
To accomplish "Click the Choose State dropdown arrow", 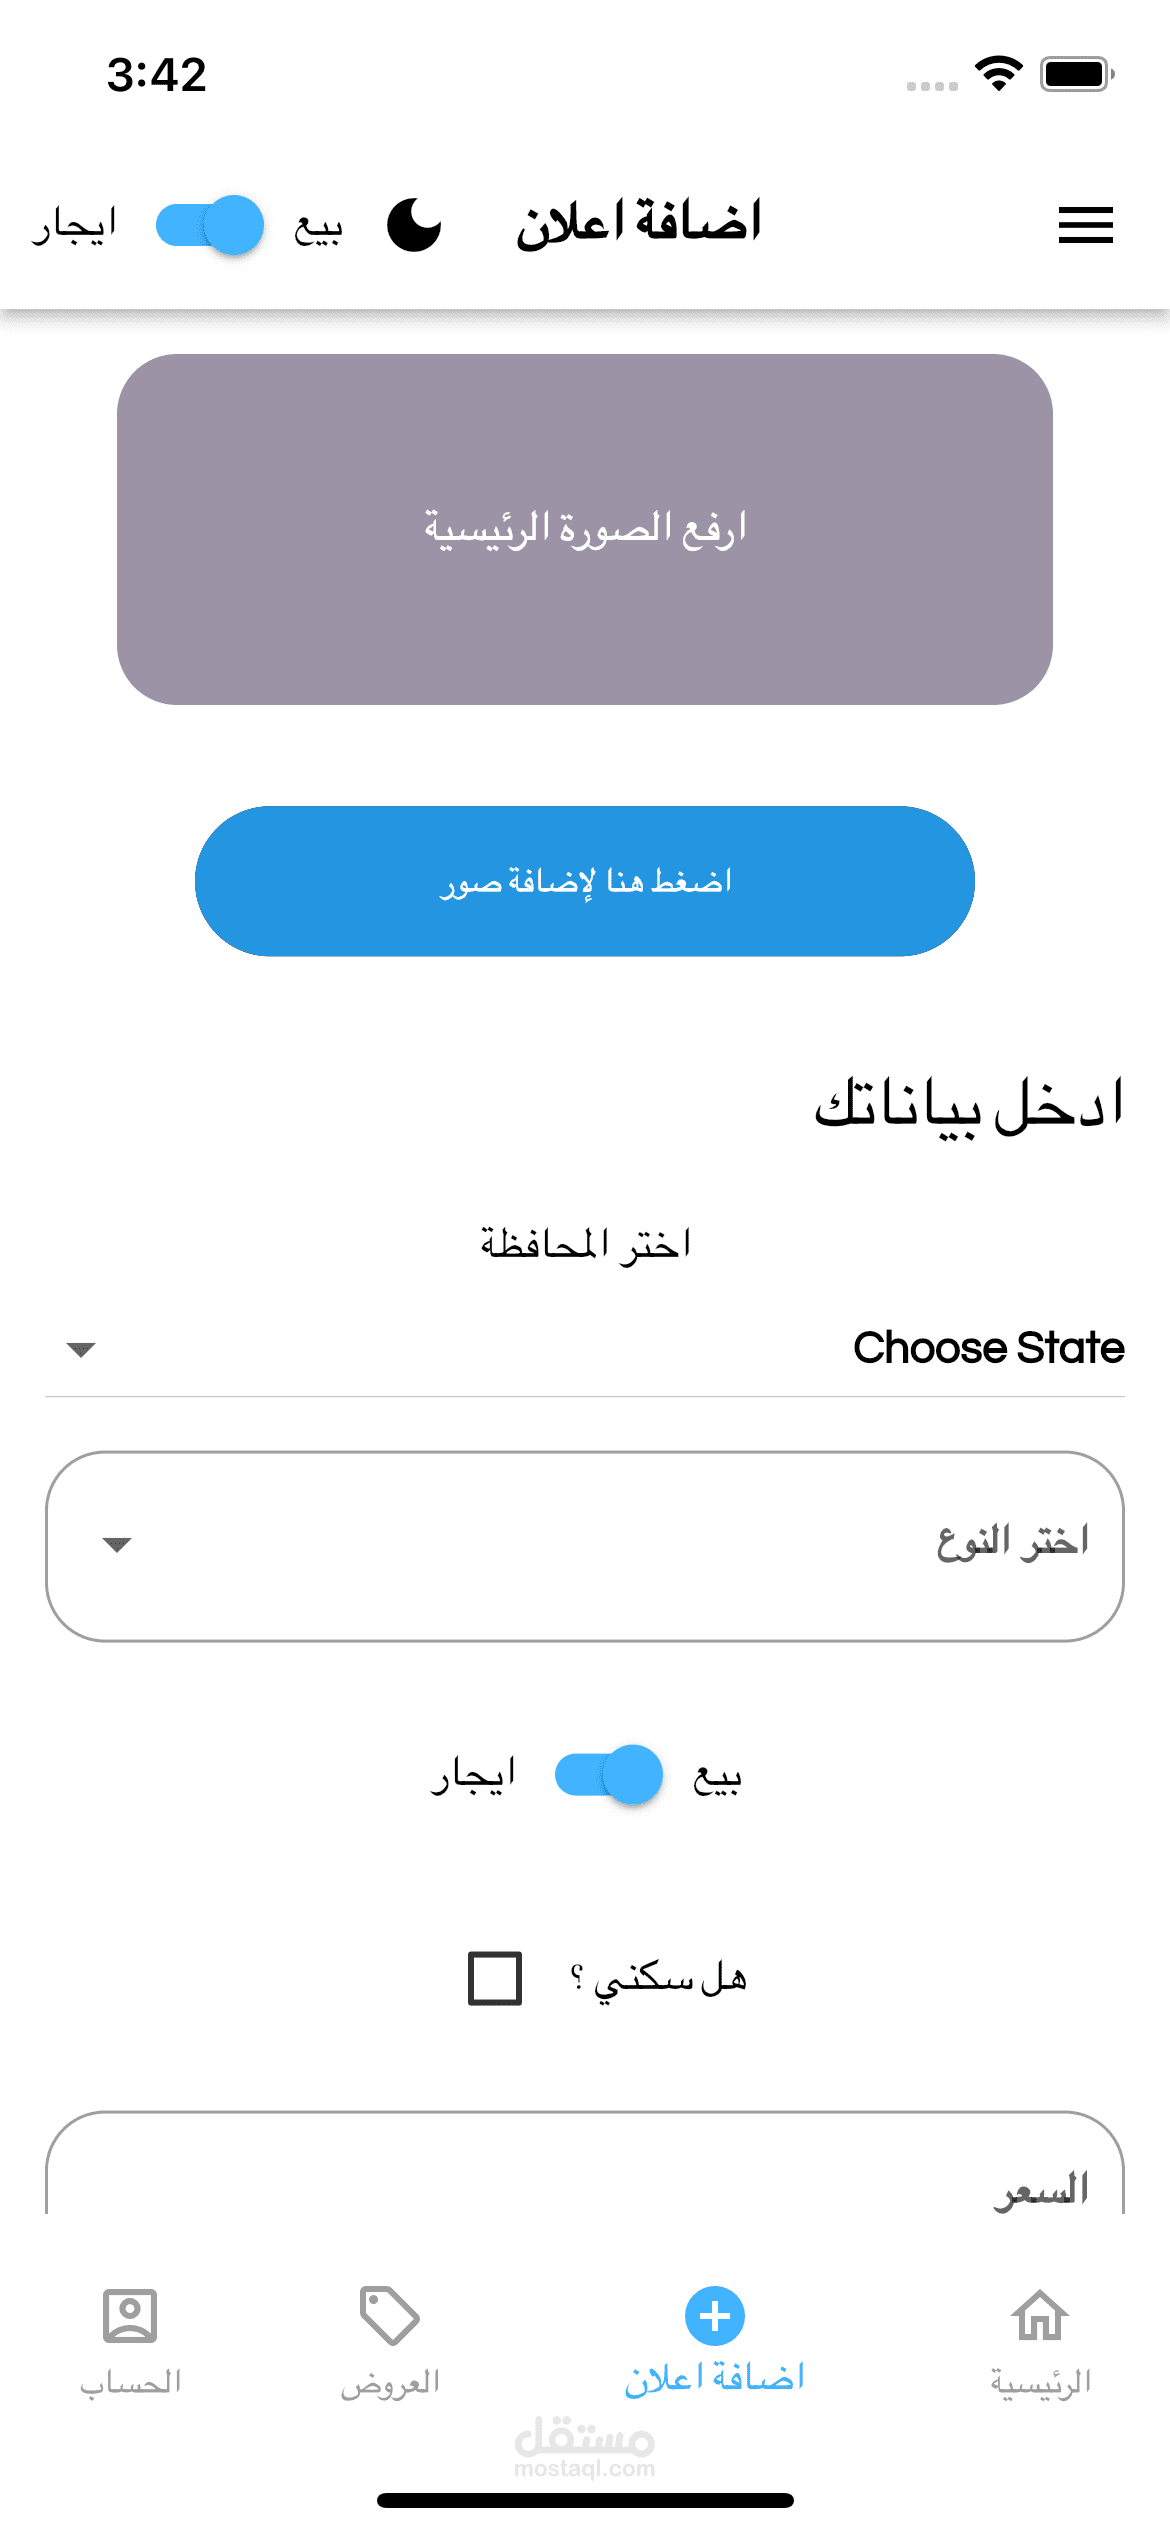I will pyautogui.click(x=81, y=1350).
